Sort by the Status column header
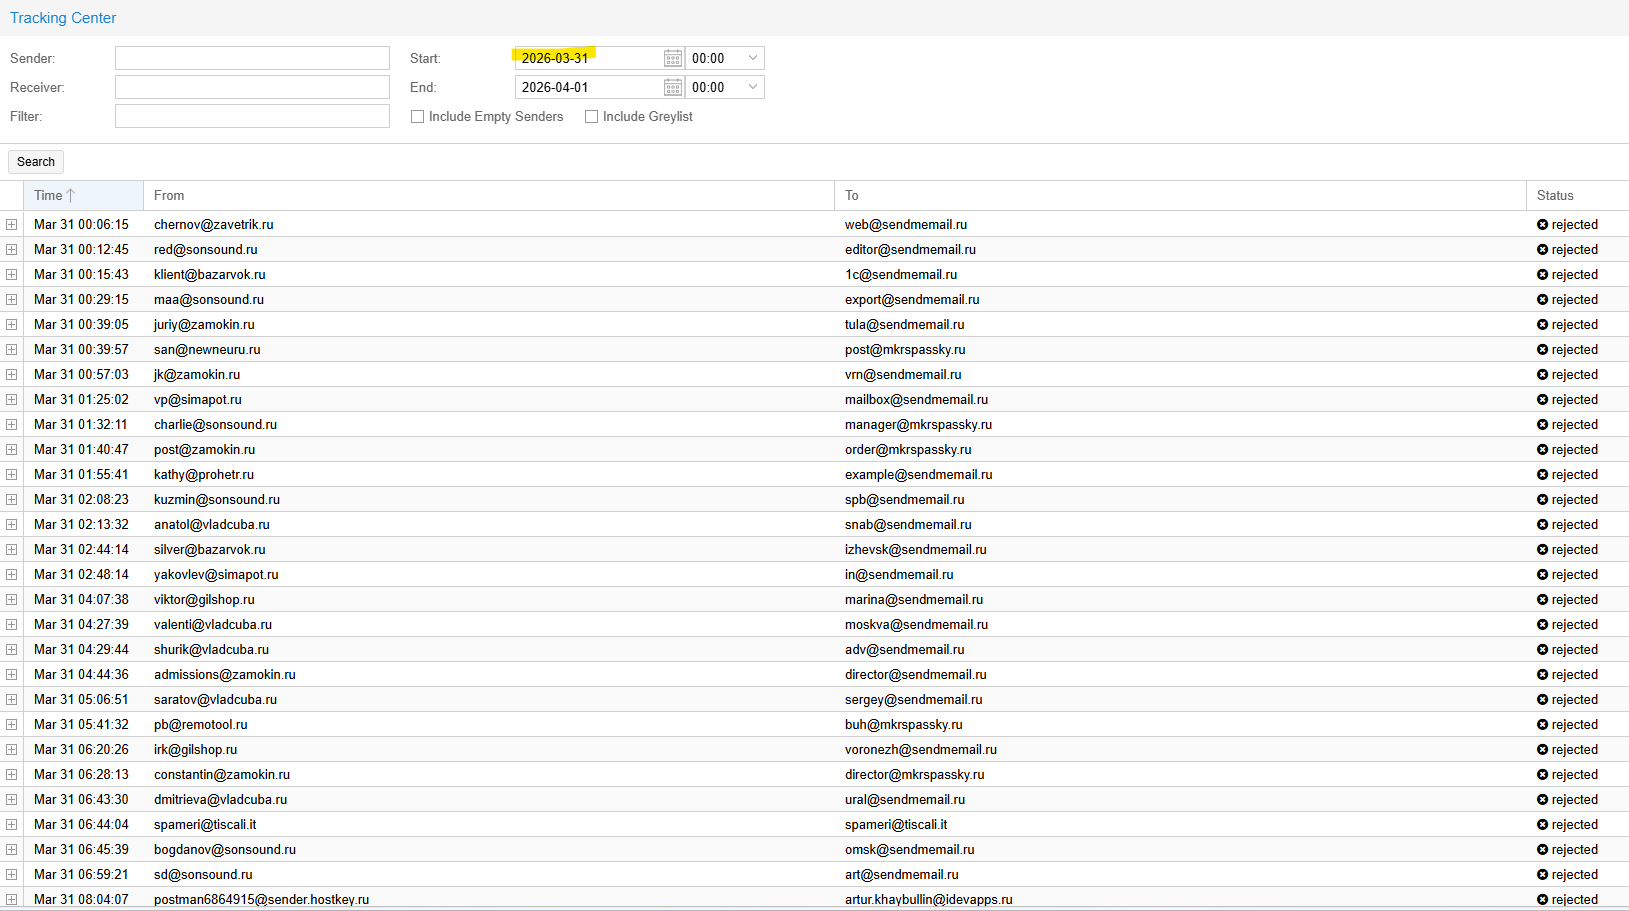Image resolution: width=1629 pixels, height=911 pixels. 1555,196
